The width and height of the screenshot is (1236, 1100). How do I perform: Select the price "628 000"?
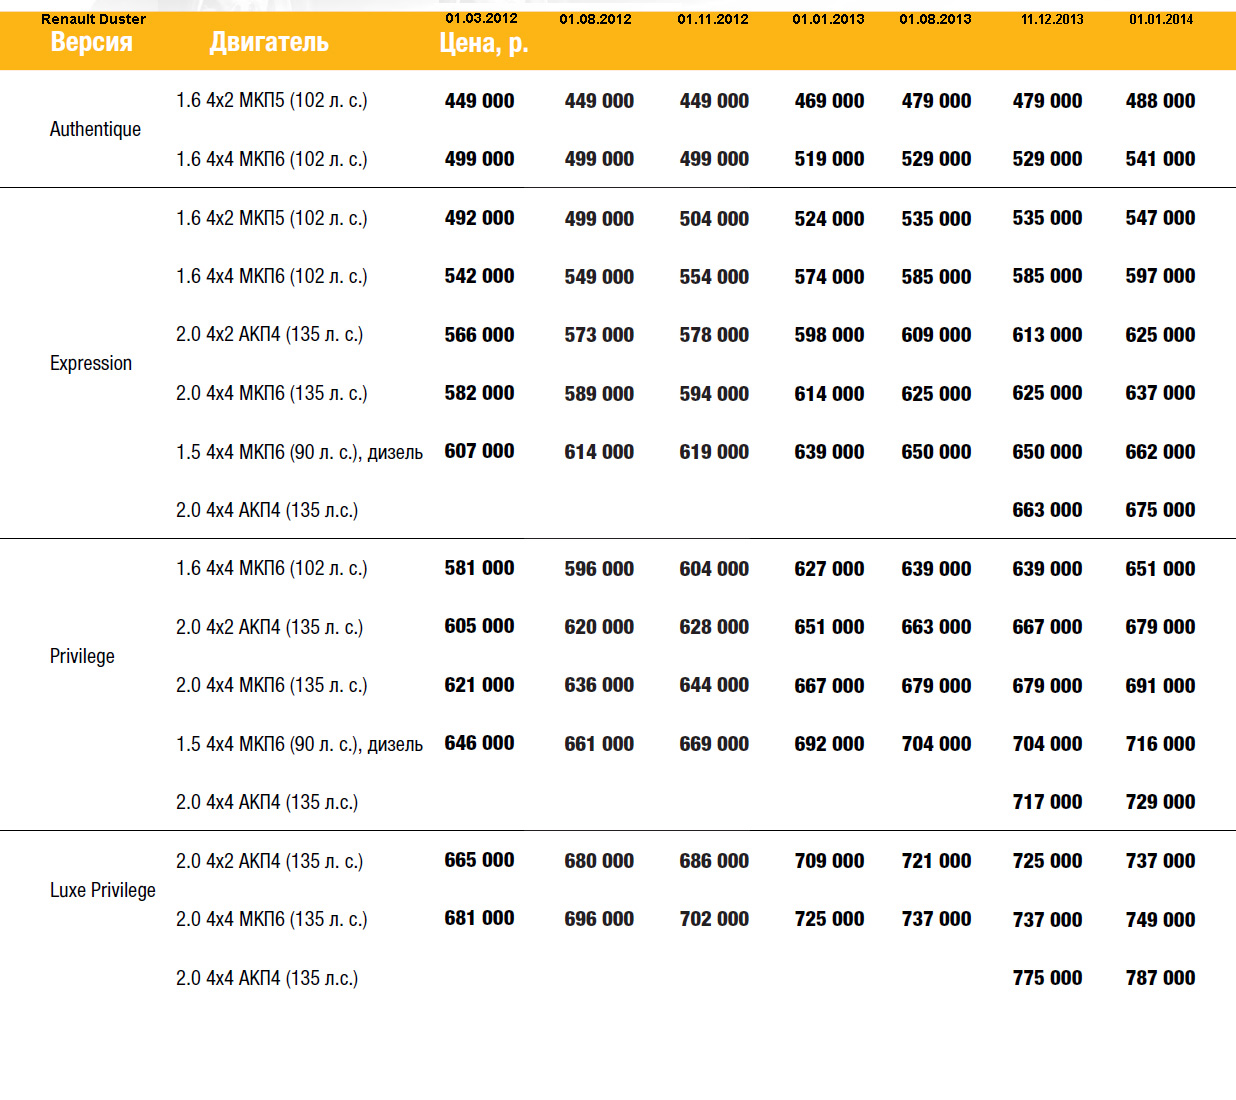(714, 627)
